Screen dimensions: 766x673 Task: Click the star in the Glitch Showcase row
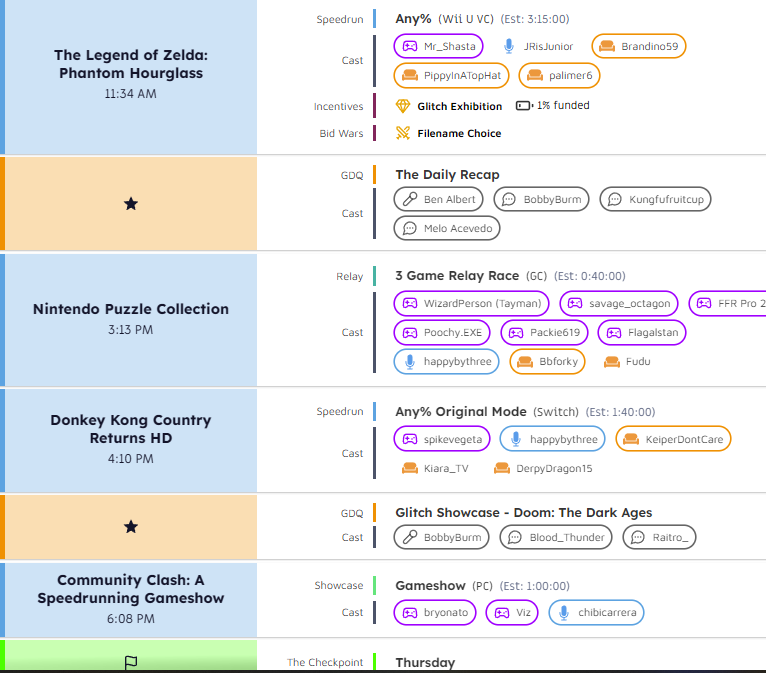(130, 526)
